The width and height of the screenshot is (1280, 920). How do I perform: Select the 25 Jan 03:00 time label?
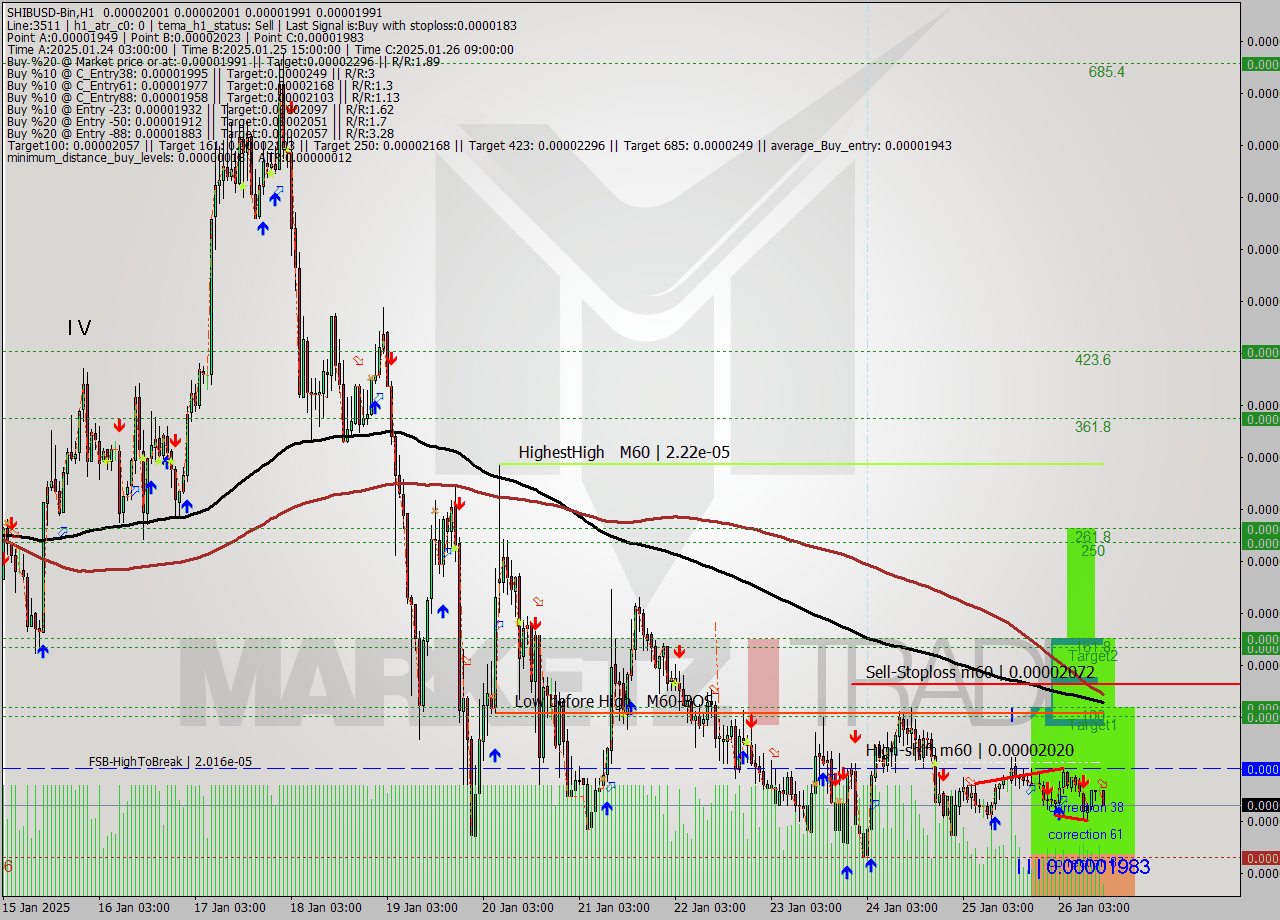999,908
